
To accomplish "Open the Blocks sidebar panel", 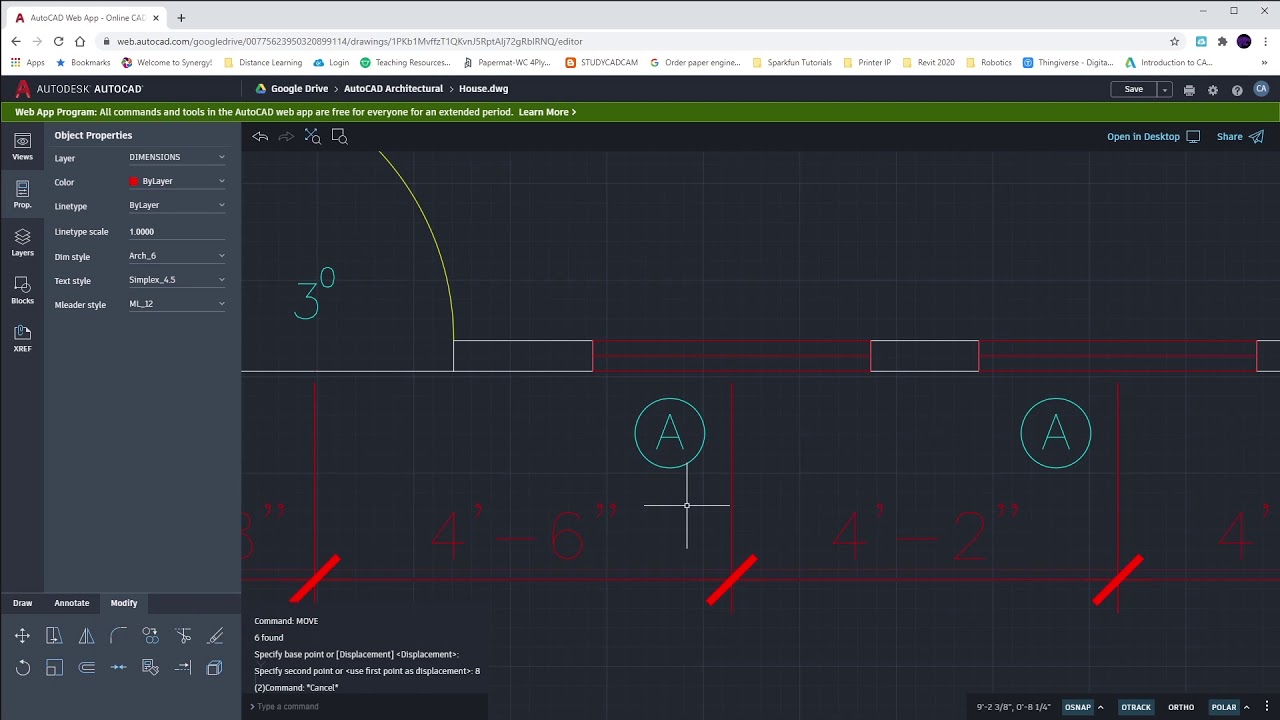I will point(22,290).
